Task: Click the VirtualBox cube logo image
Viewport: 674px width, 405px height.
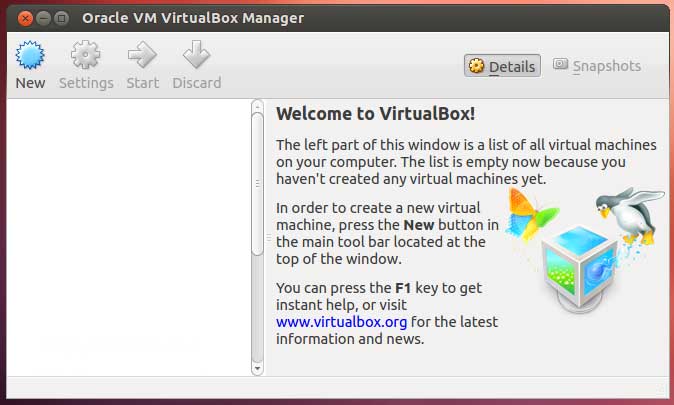Action: [579, 269]
